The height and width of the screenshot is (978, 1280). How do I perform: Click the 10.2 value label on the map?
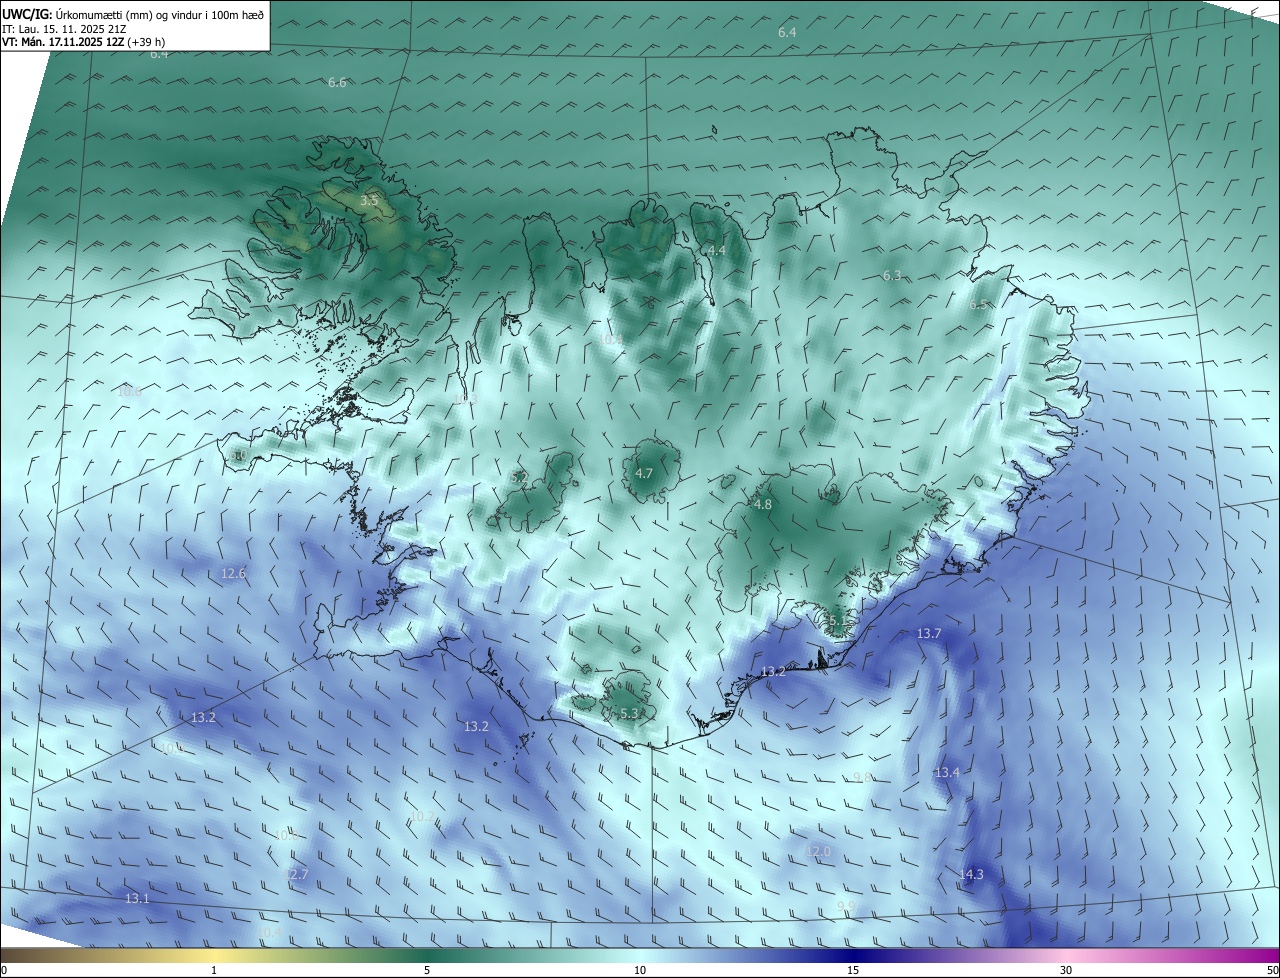(x=423, y=816)
